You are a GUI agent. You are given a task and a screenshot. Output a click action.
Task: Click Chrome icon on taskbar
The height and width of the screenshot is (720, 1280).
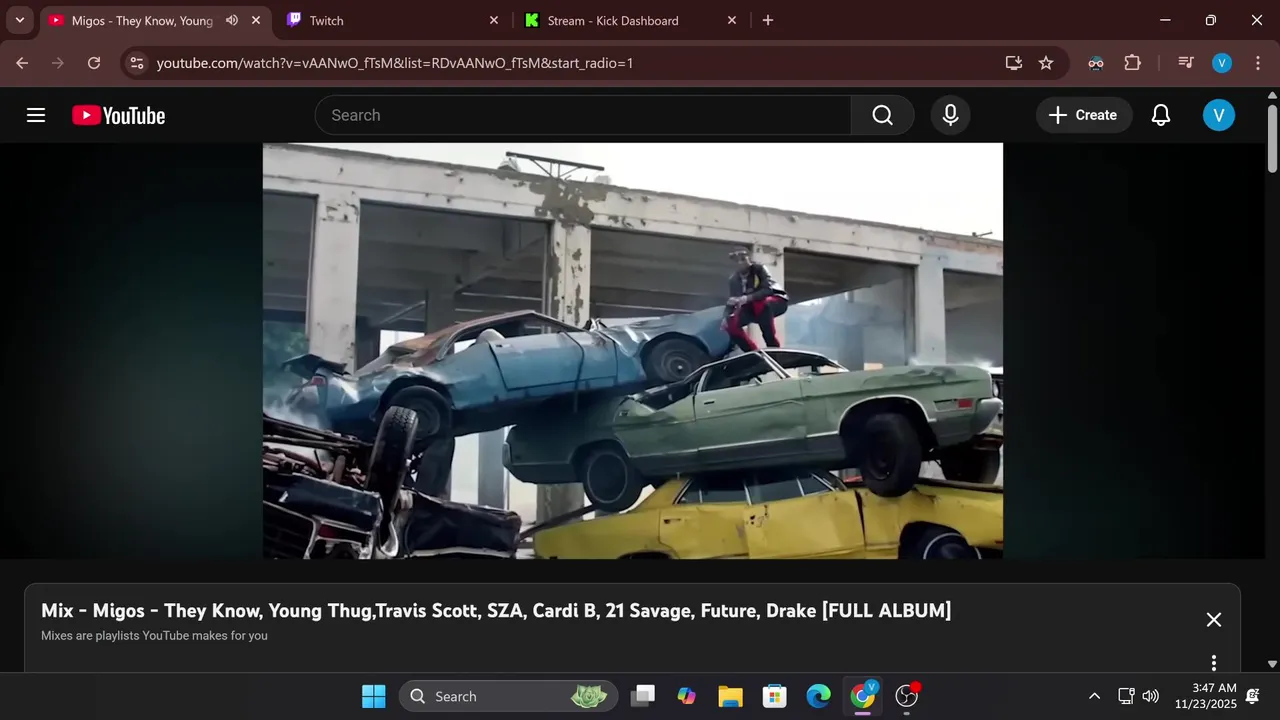click(862, 696)
